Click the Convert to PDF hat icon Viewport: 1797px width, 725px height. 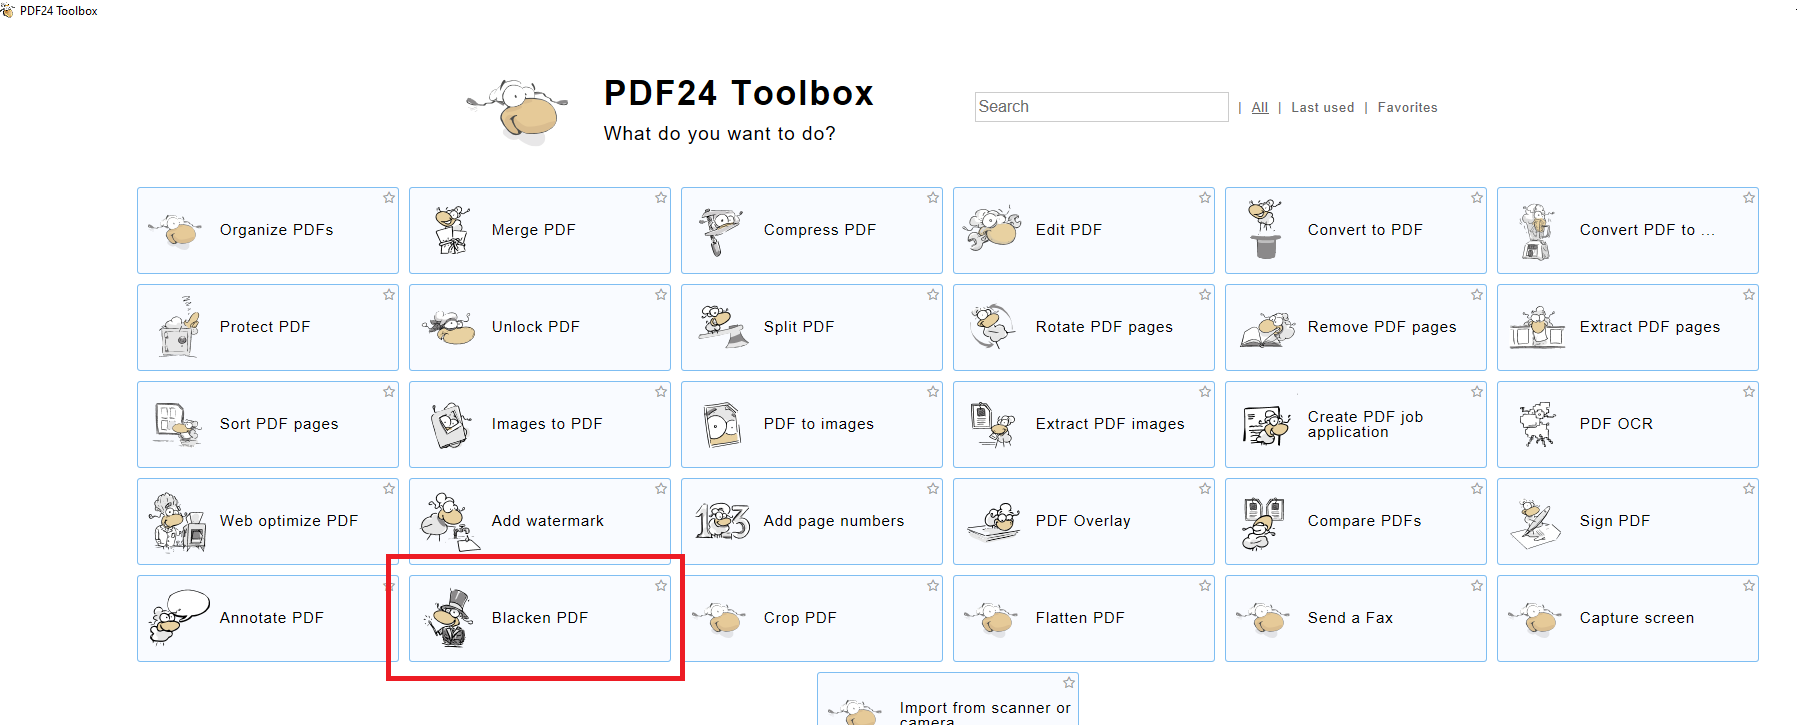point(1264,229)
